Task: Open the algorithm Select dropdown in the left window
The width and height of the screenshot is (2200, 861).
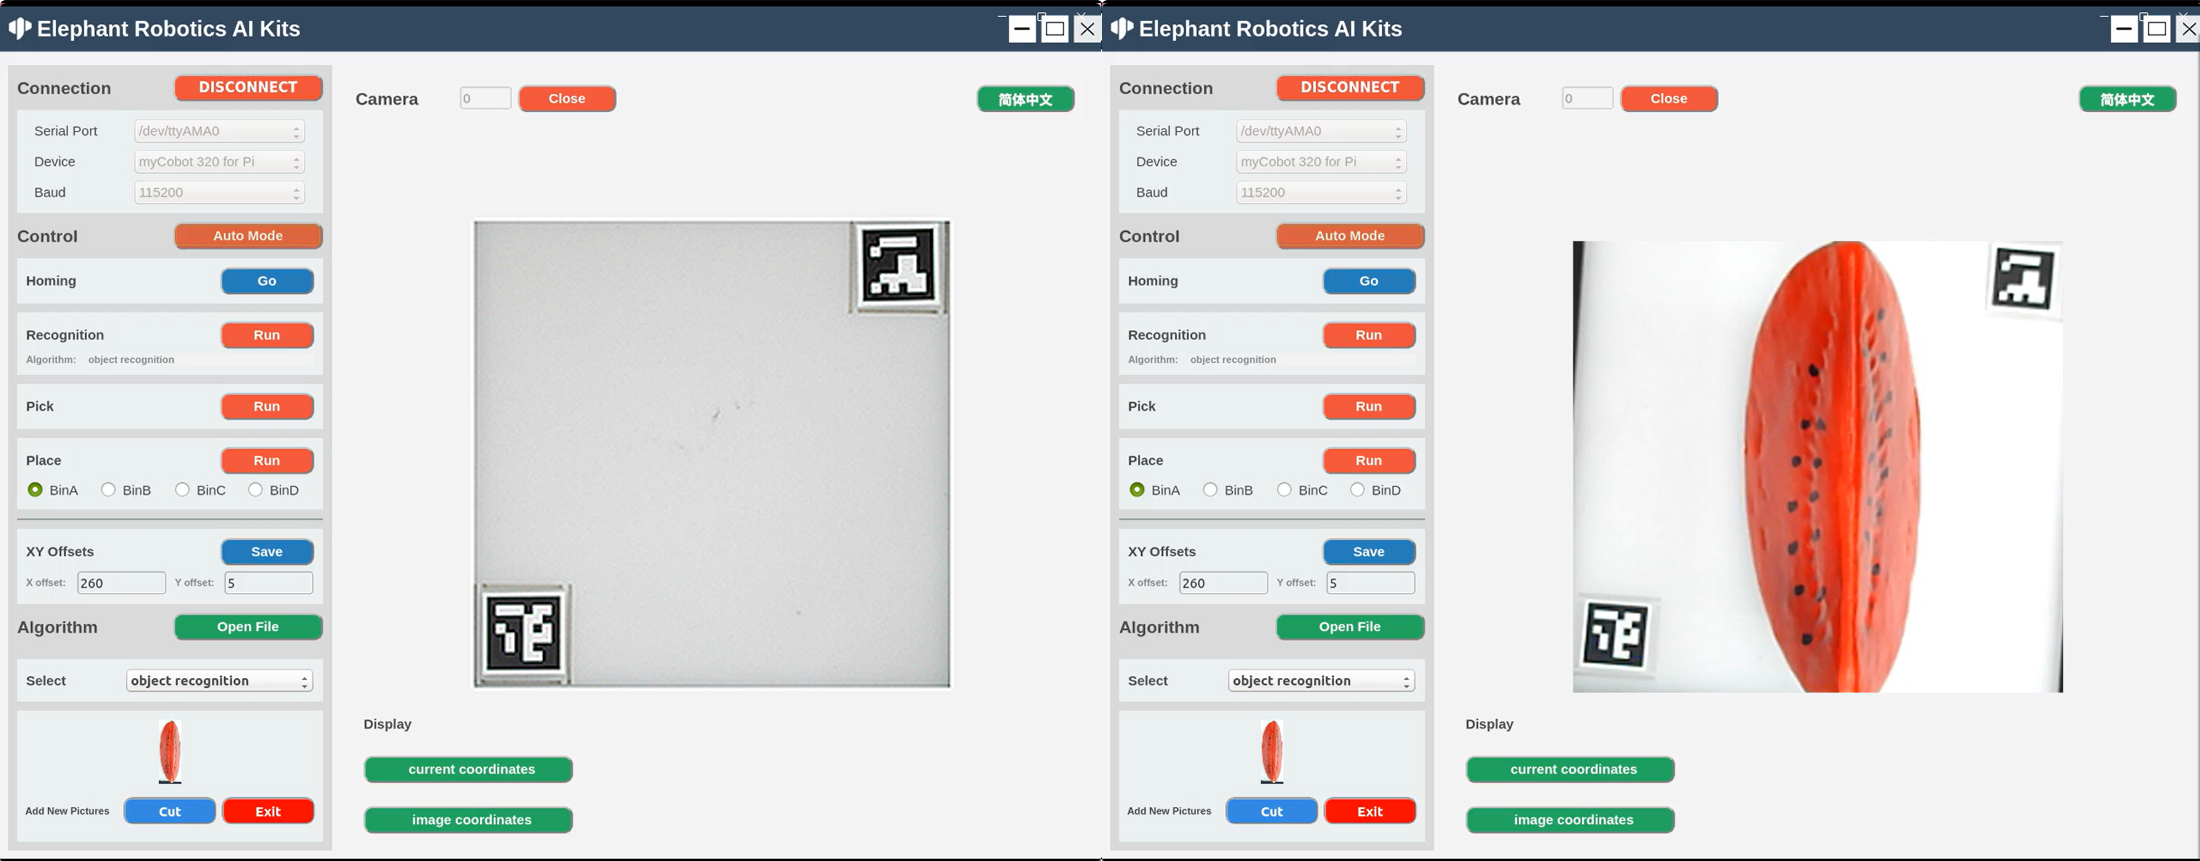Action: (219, 681)
